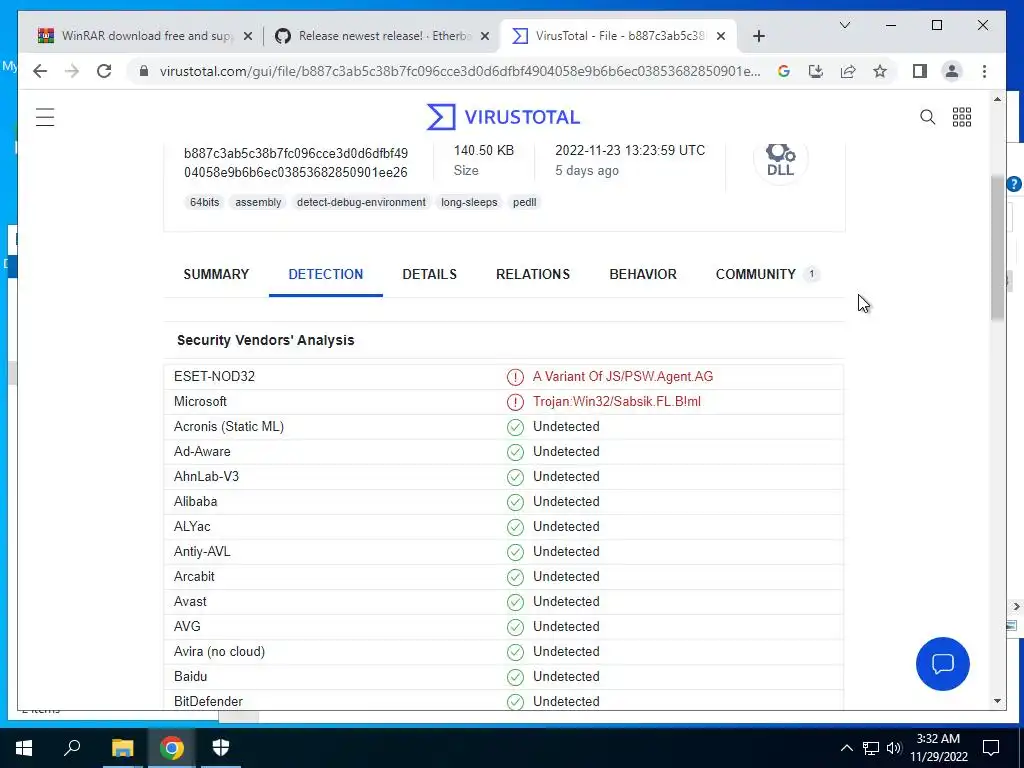Open the Windows Start button

(24, 748)
